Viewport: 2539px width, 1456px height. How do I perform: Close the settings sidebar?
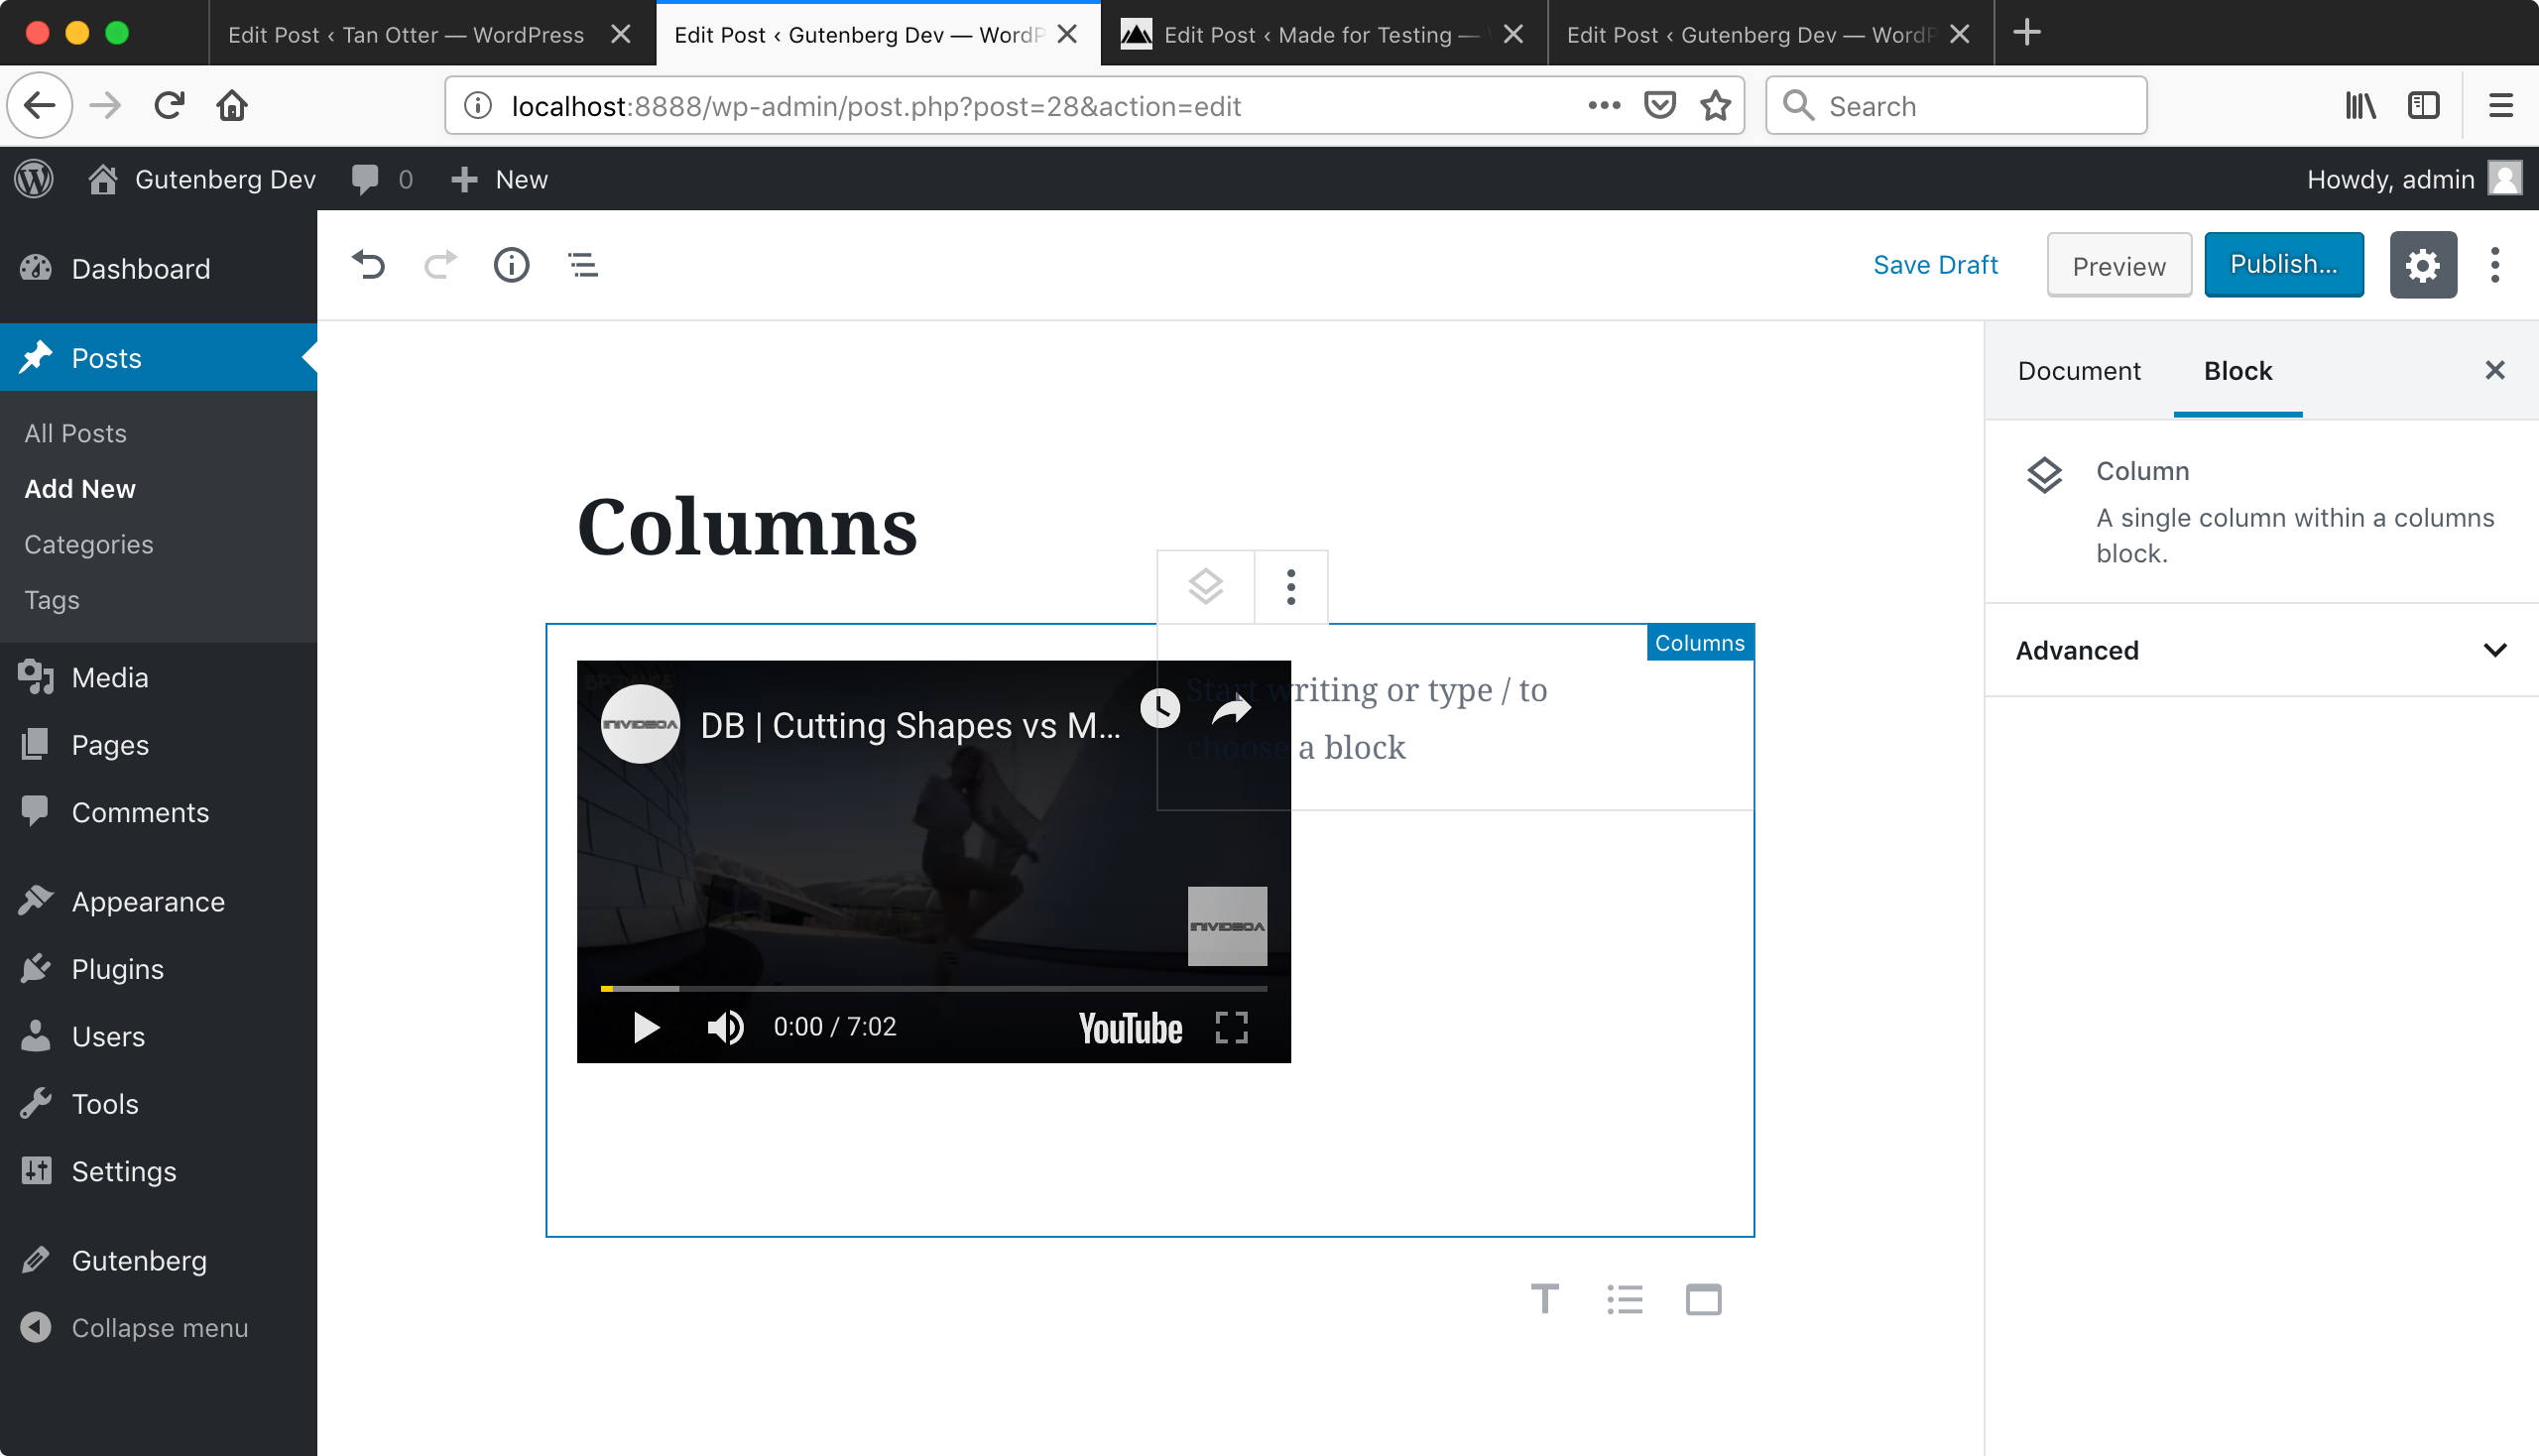coord(2494,371)
